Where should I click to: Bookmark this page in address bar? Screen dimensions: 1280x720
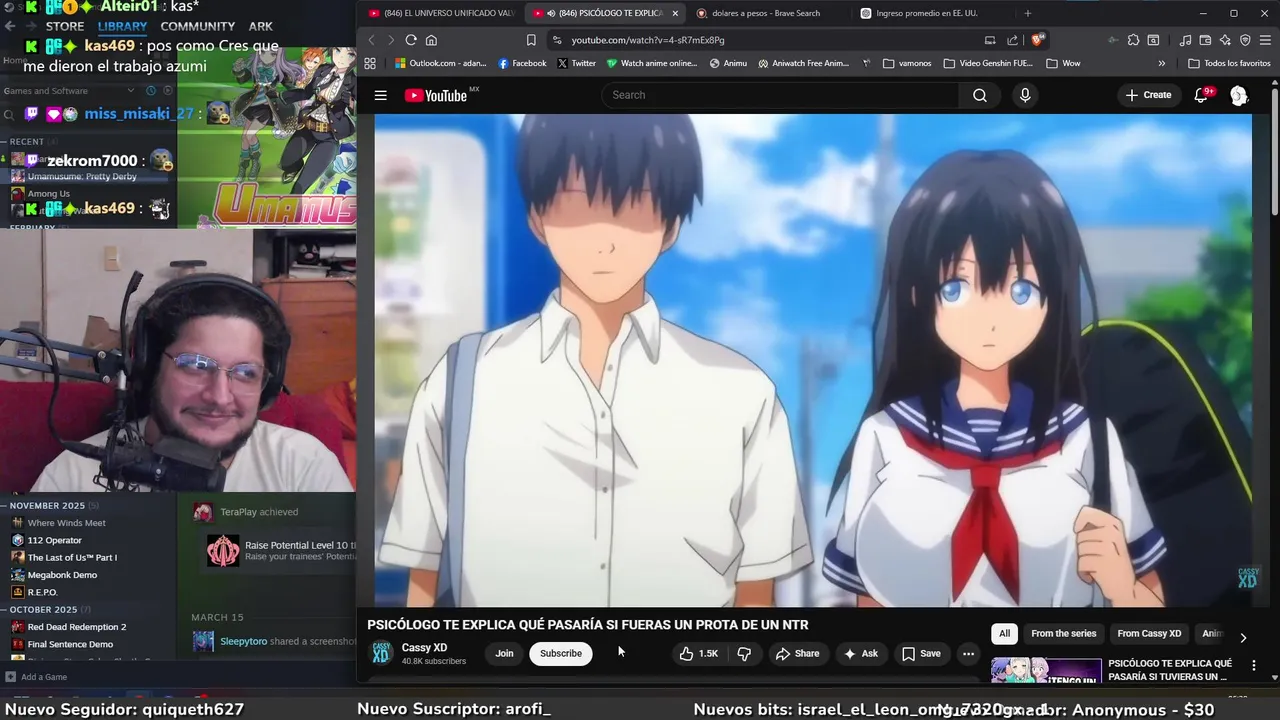click(x=531, y=40)
